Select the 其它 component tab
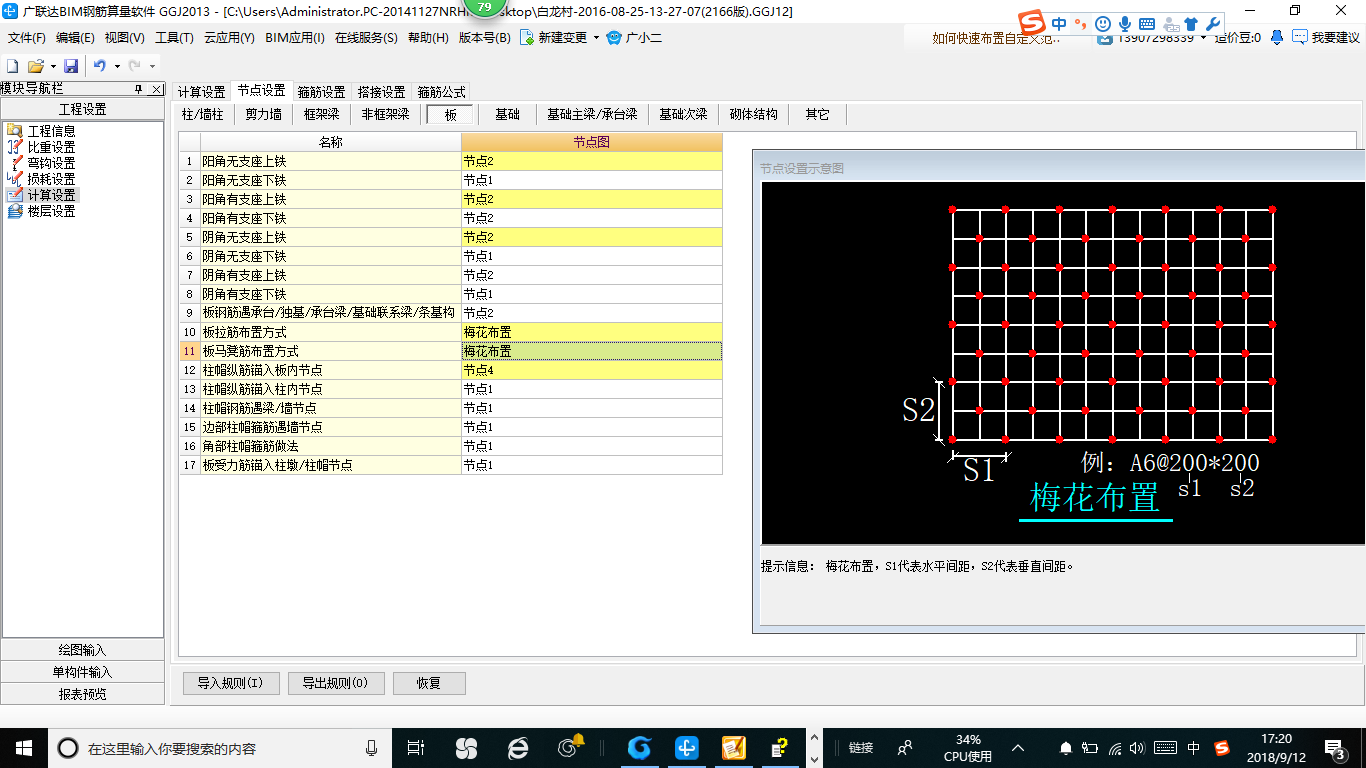 click(818, 114)
